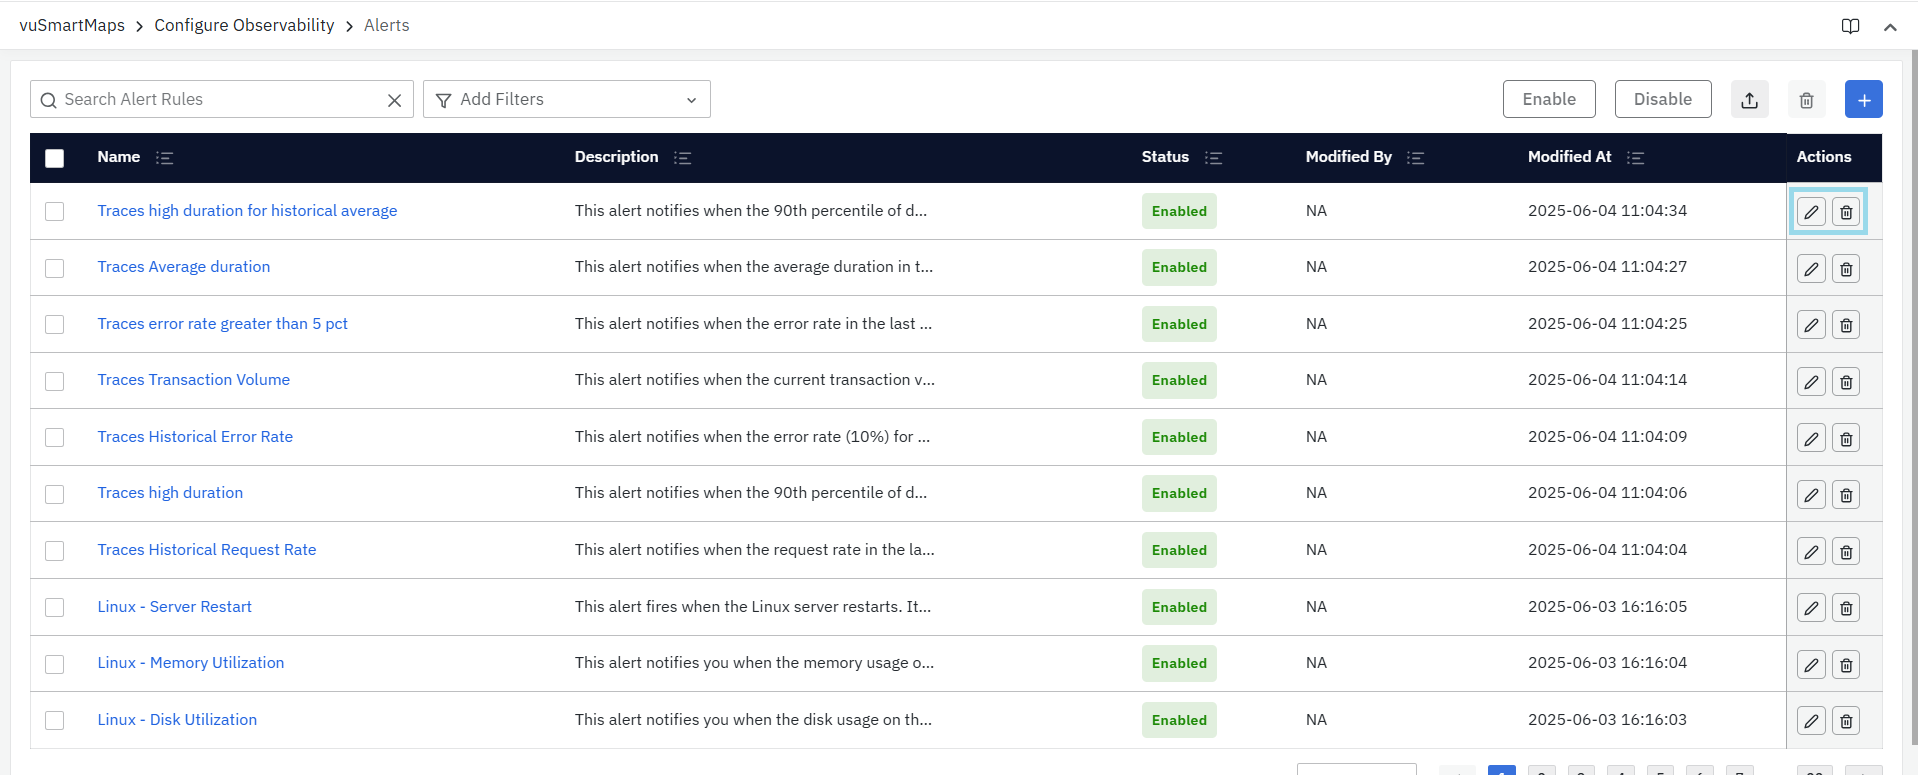This screenshot has height=775, width=1918.
Task: Open the Traces Historical Error Rate link
Action: point(195,437)
